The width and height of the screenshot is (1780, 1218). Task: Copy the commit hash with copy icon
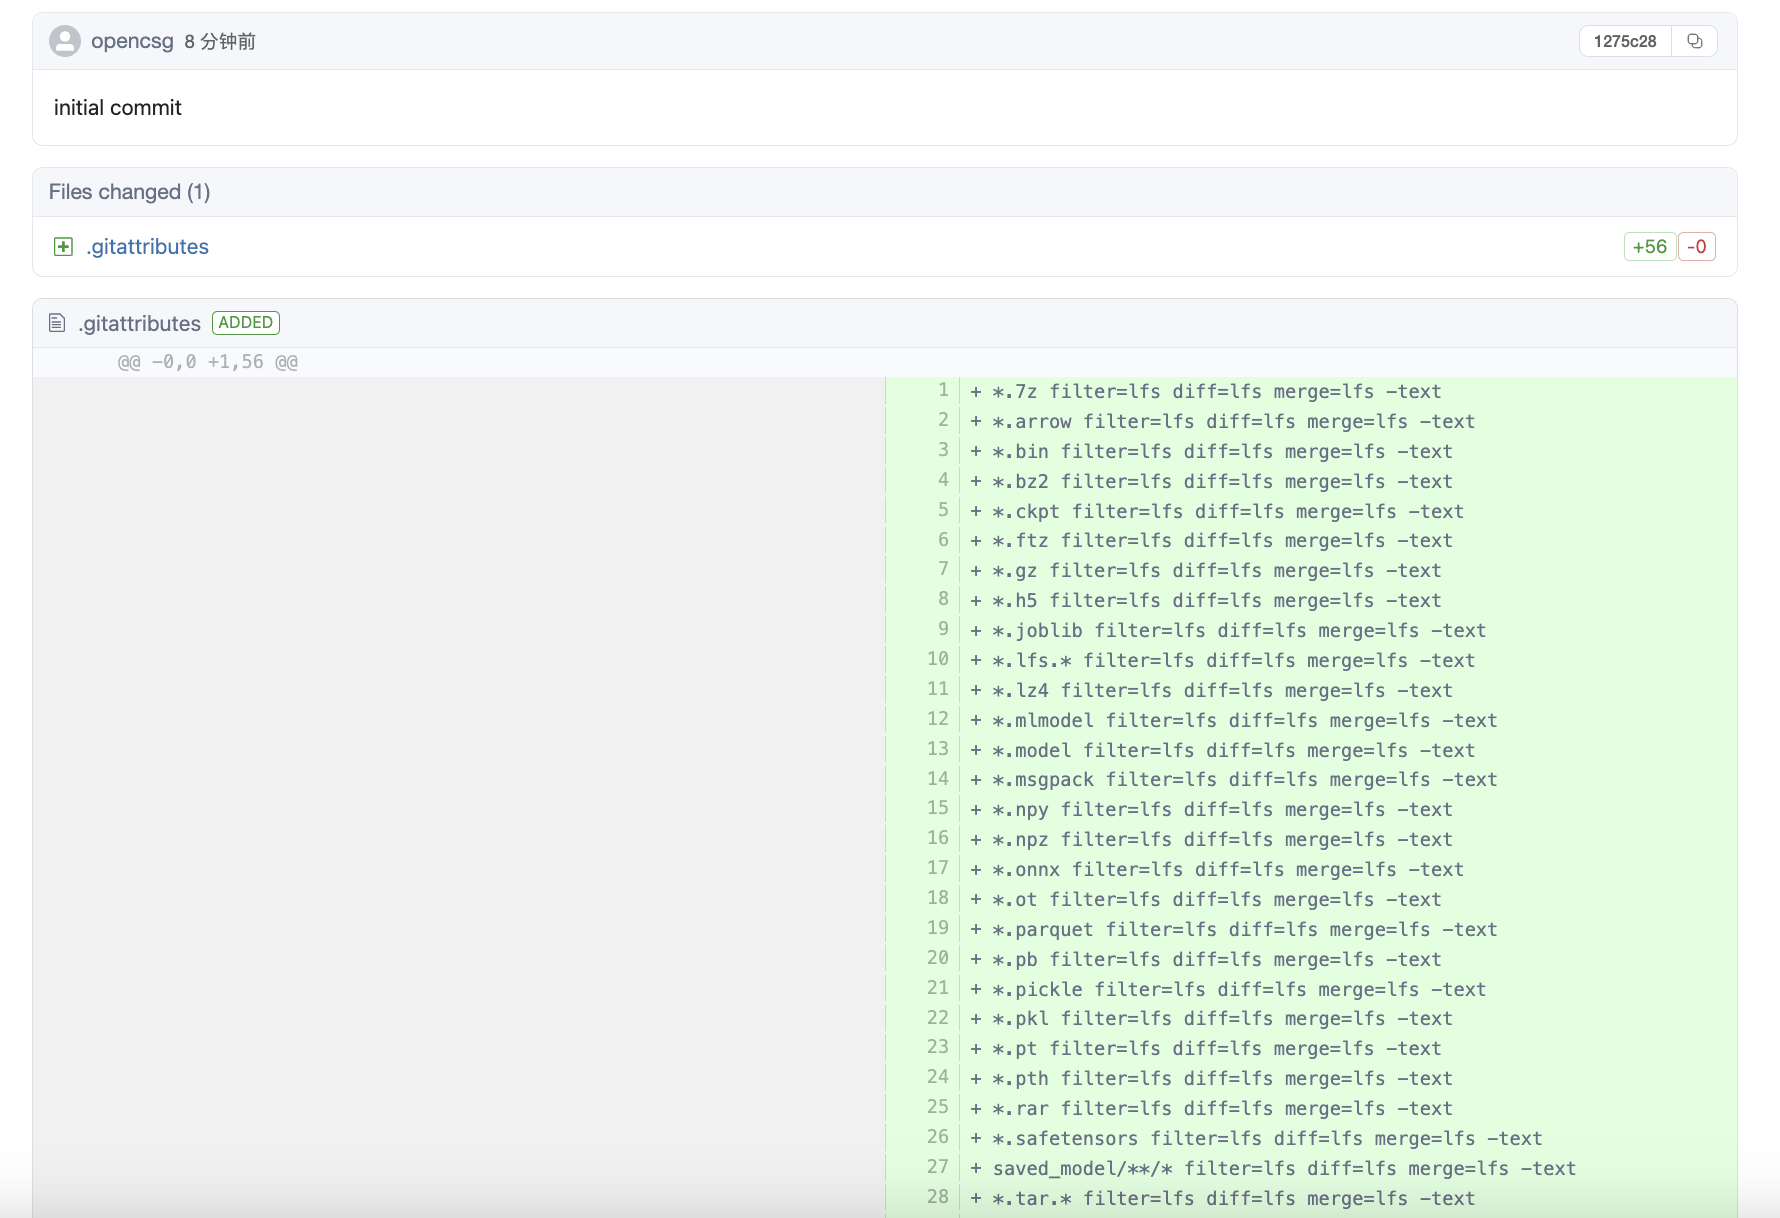1694,41
